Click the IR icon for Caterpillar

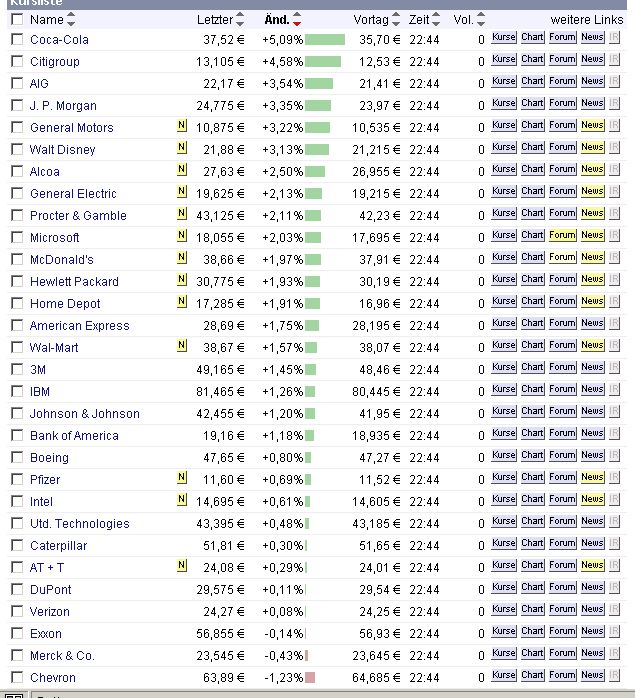pos(614,544)
